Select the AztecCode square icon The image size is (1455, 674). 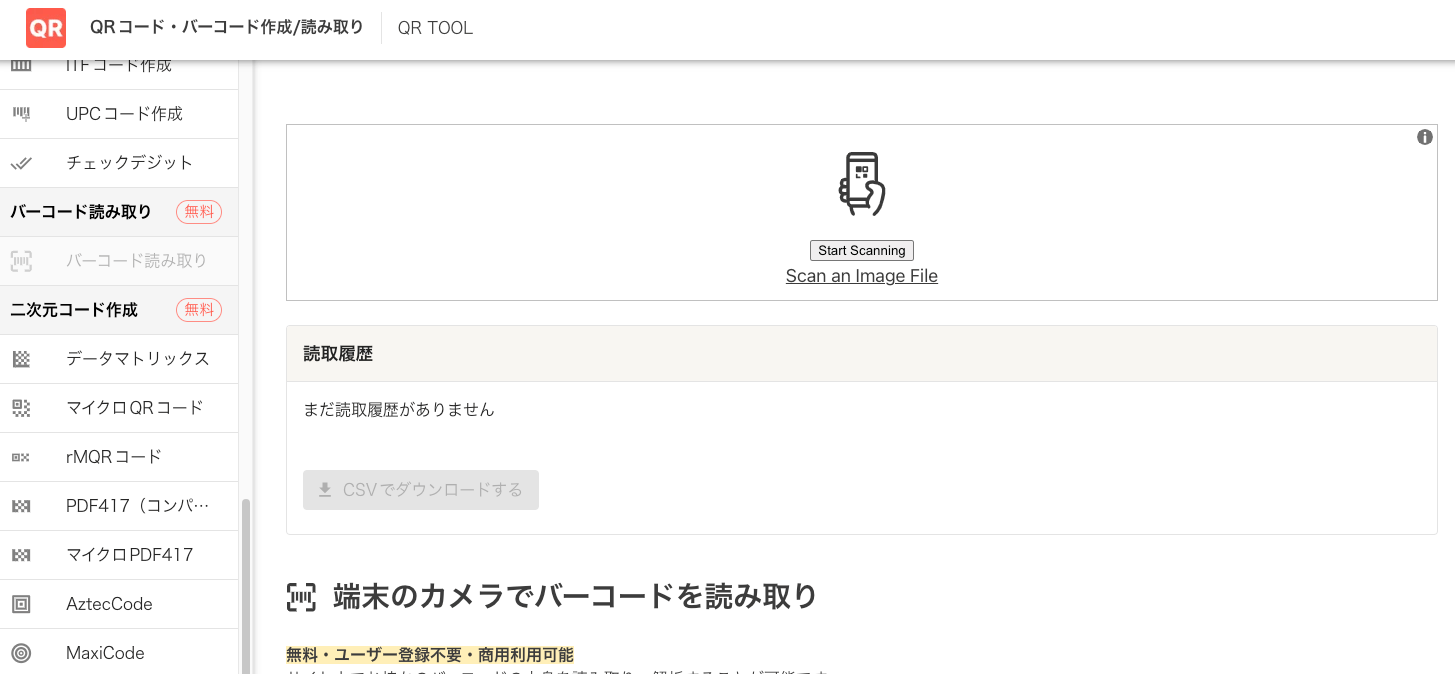click(21, 604)
